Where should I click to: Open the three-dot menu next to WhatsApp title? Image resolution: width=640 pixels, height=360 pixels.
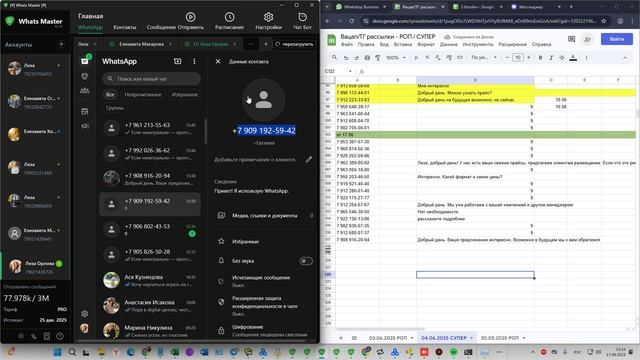pos(194,61)
